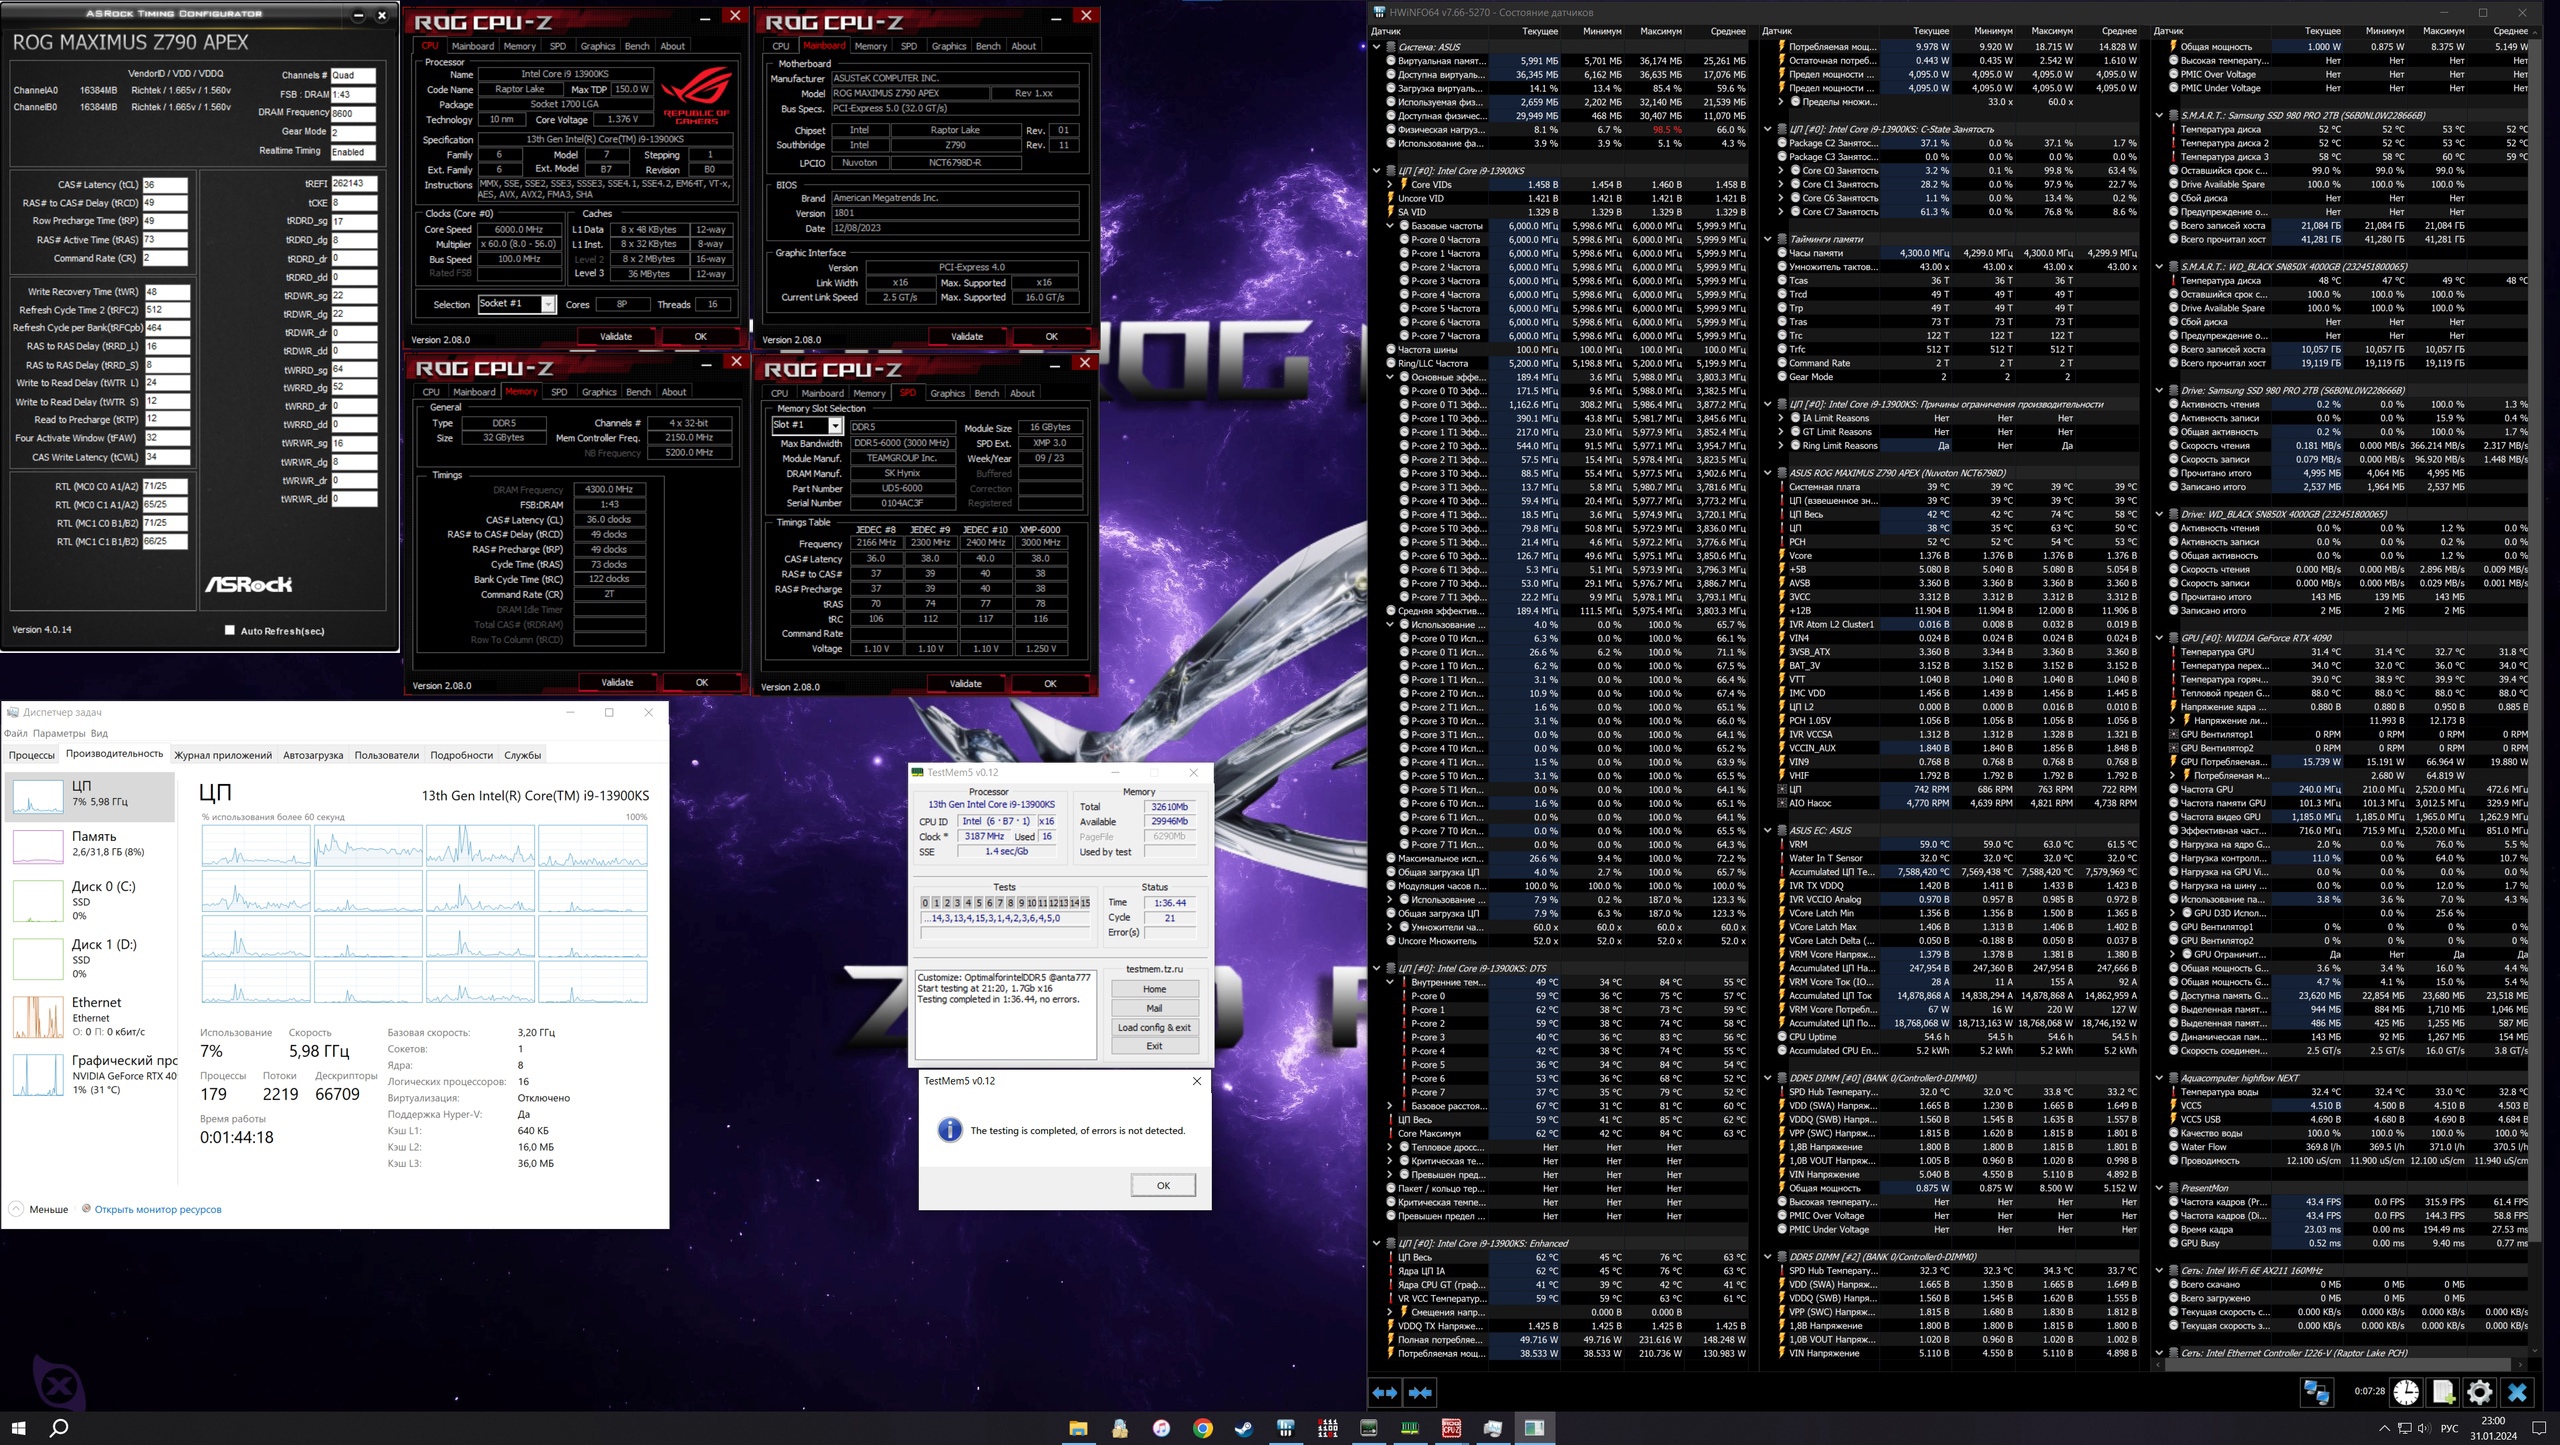Viewport: 2560px width, 1445px height.
Task: Click HWiNFO horizontal scrollbar at bottom
Action: (2340, 1364)
